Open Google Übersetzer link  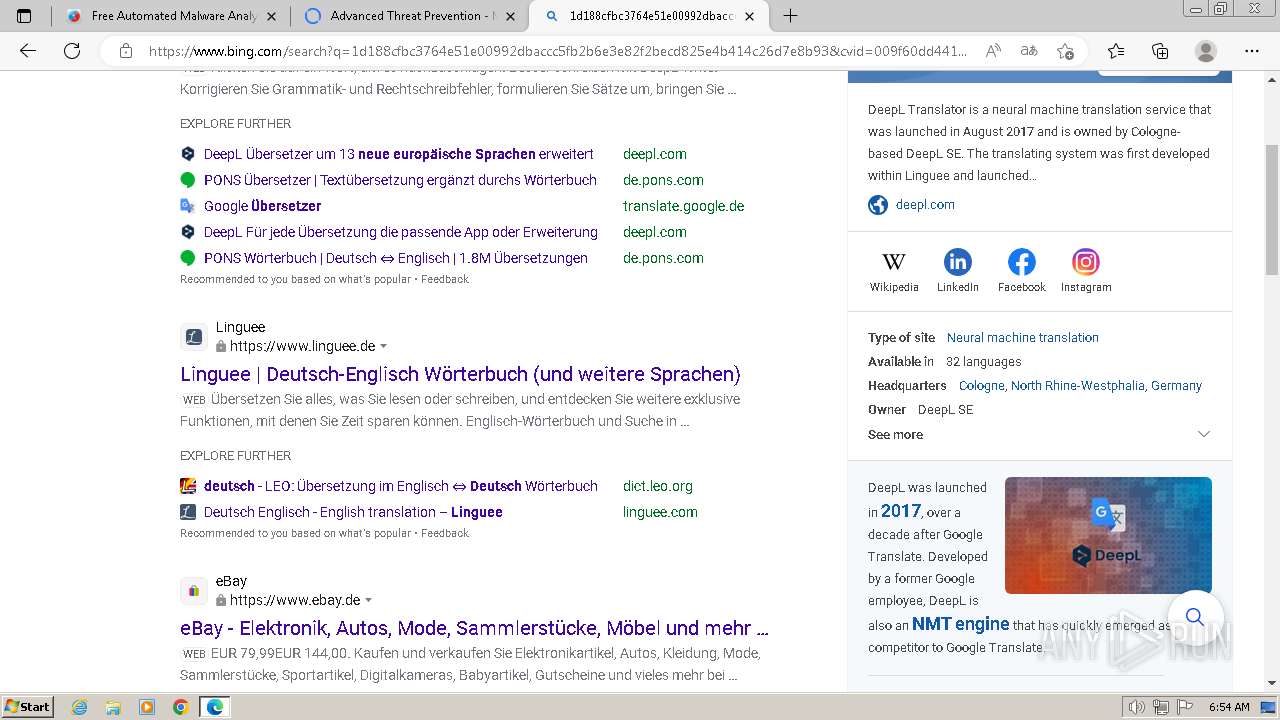click(262, 206)
